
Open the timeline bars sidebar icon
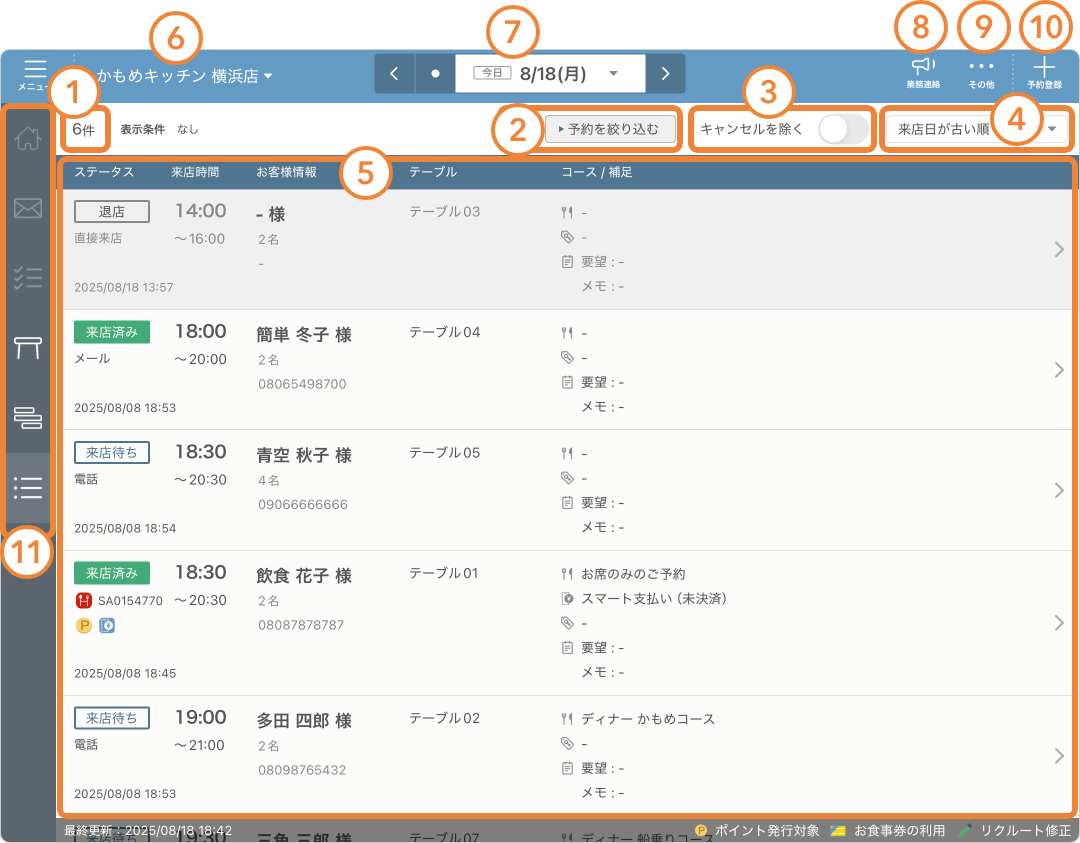coord(28,417)
